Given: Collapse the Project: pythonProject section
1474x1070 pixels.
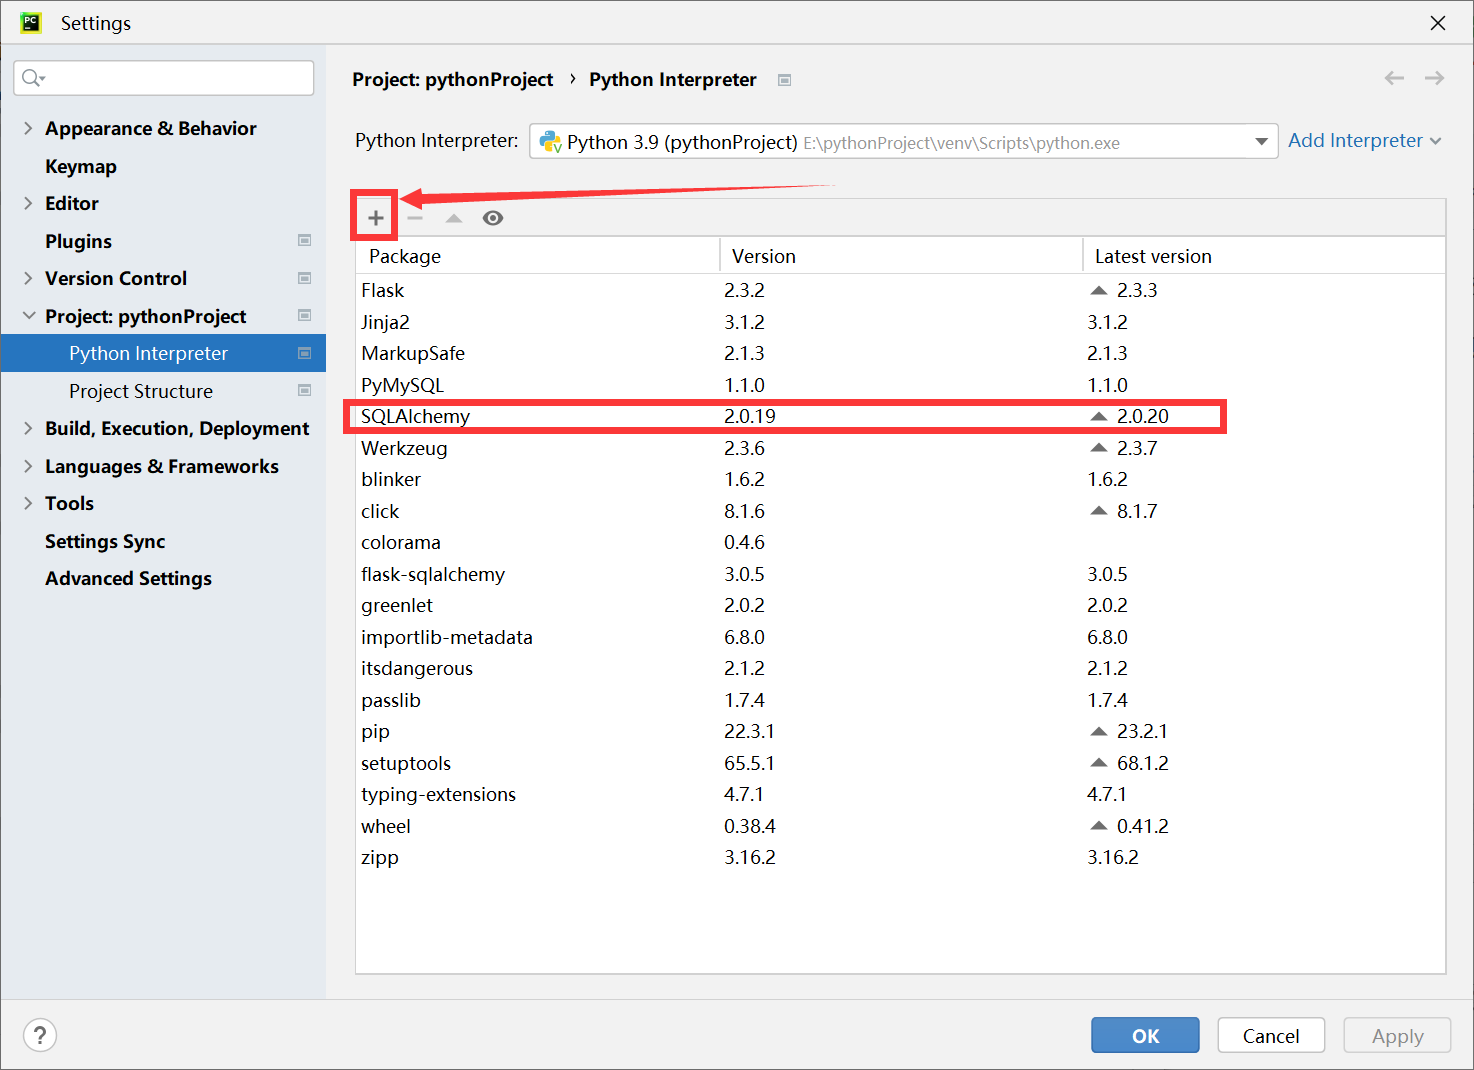Looking at the screenshot, I should click(28, 316).
